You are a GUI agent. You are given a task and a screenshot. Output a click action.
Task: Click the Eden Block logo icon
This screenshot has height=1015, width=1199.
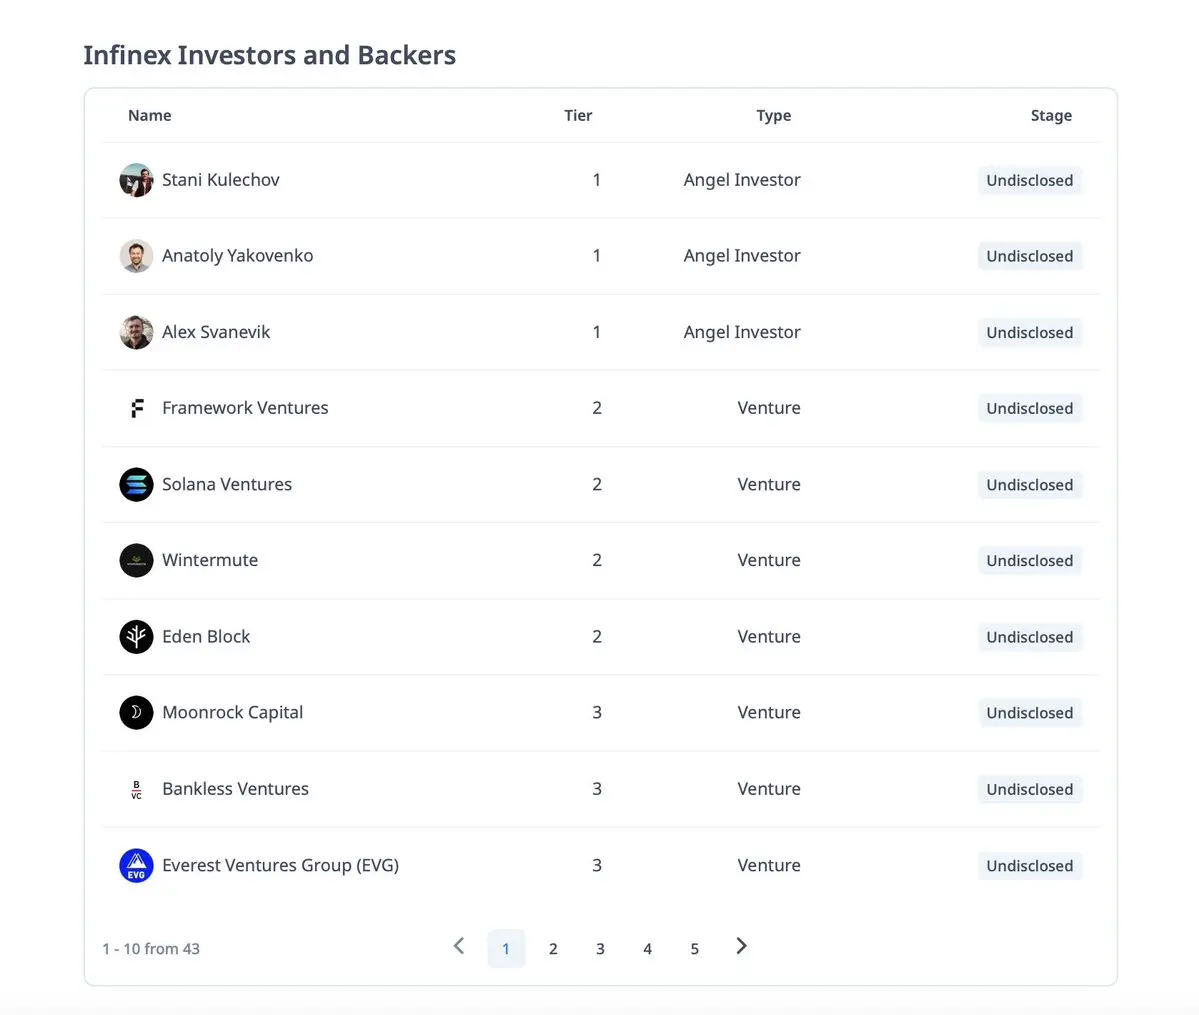tap(136, 636)
